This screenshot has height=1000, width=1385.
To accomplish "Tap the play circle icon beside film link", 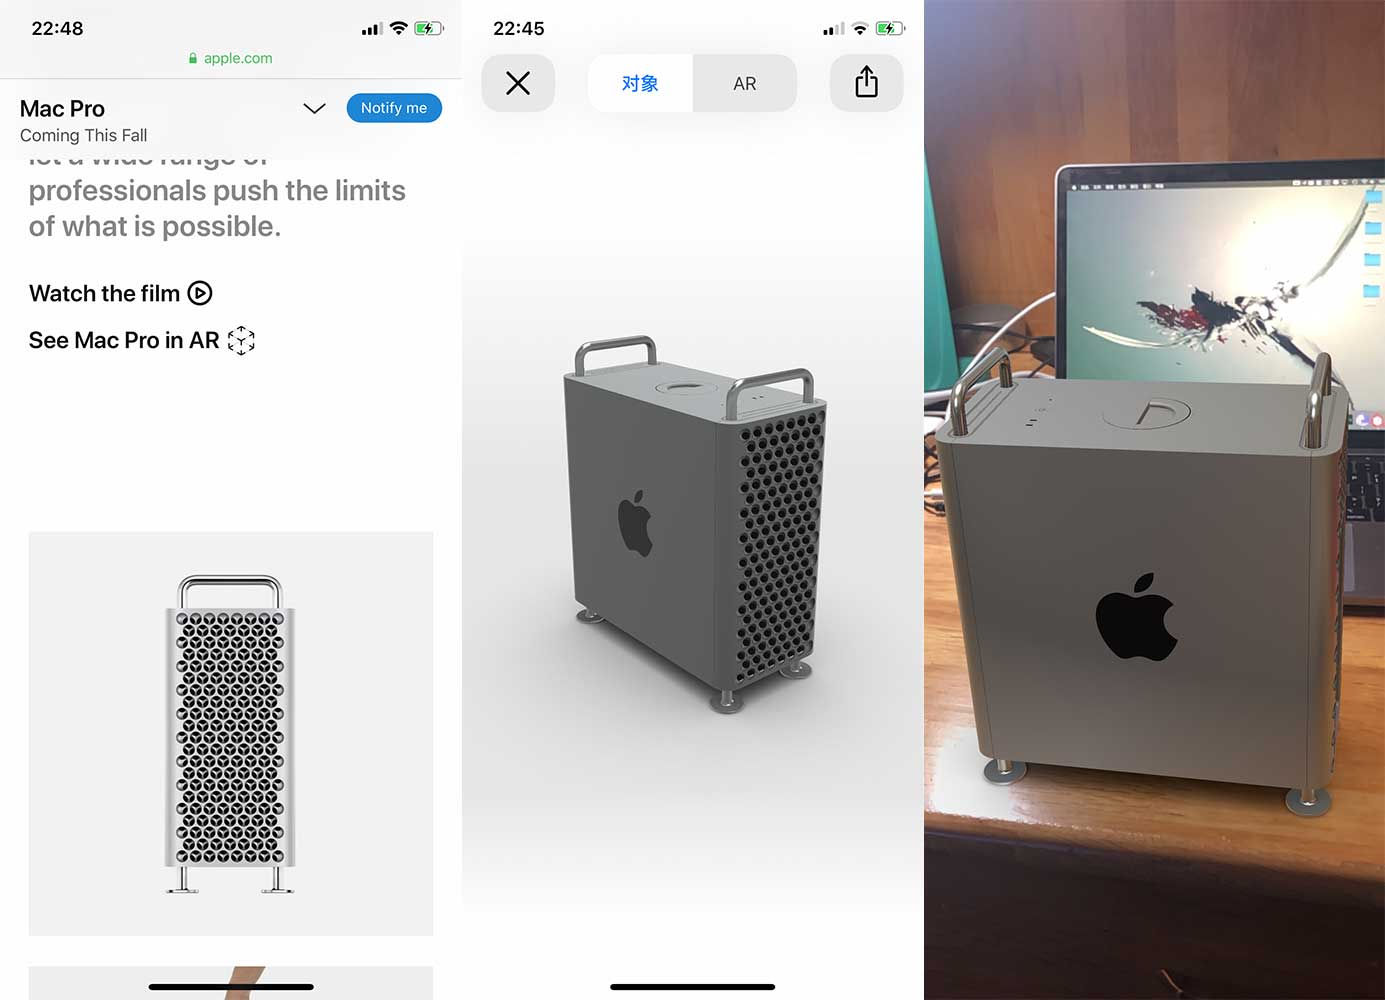I will pos(200,293).
